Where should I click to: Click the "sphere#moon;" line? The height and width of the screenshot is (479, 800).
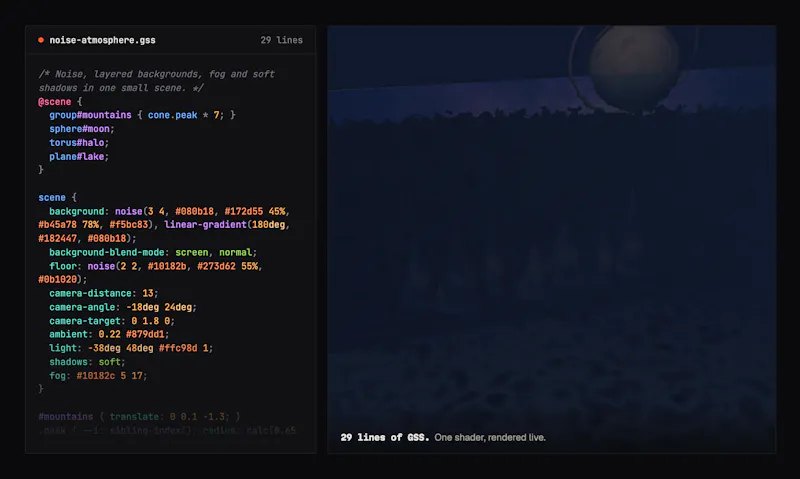pos(82,129)
